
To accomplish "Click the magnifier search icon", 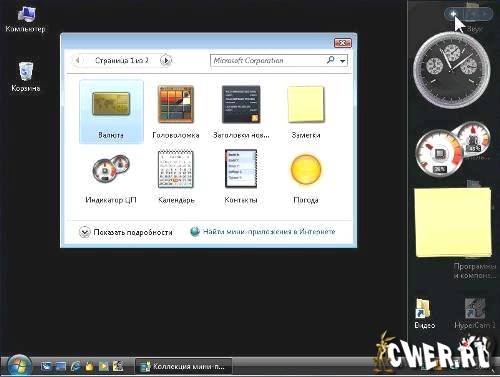I will (x=330, y=60).
